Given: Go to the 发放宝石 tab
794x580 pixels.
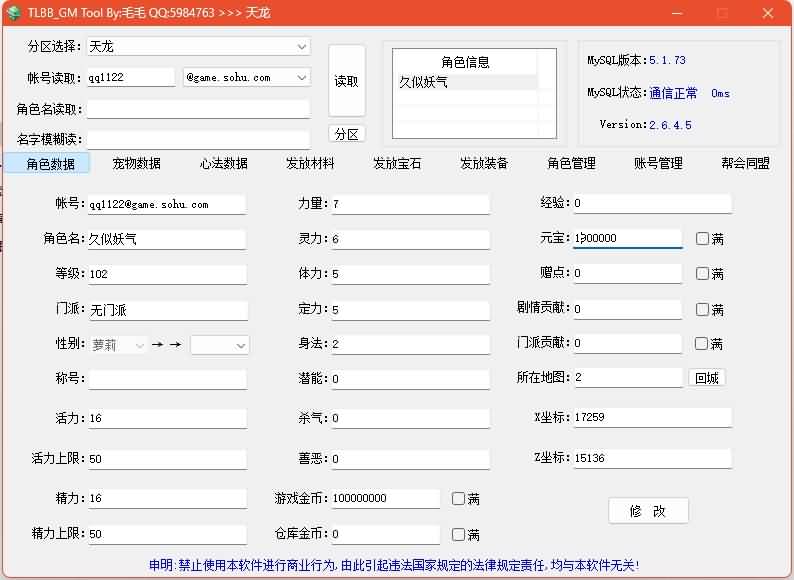Looking at the screenshot, I should pos(398,164).
